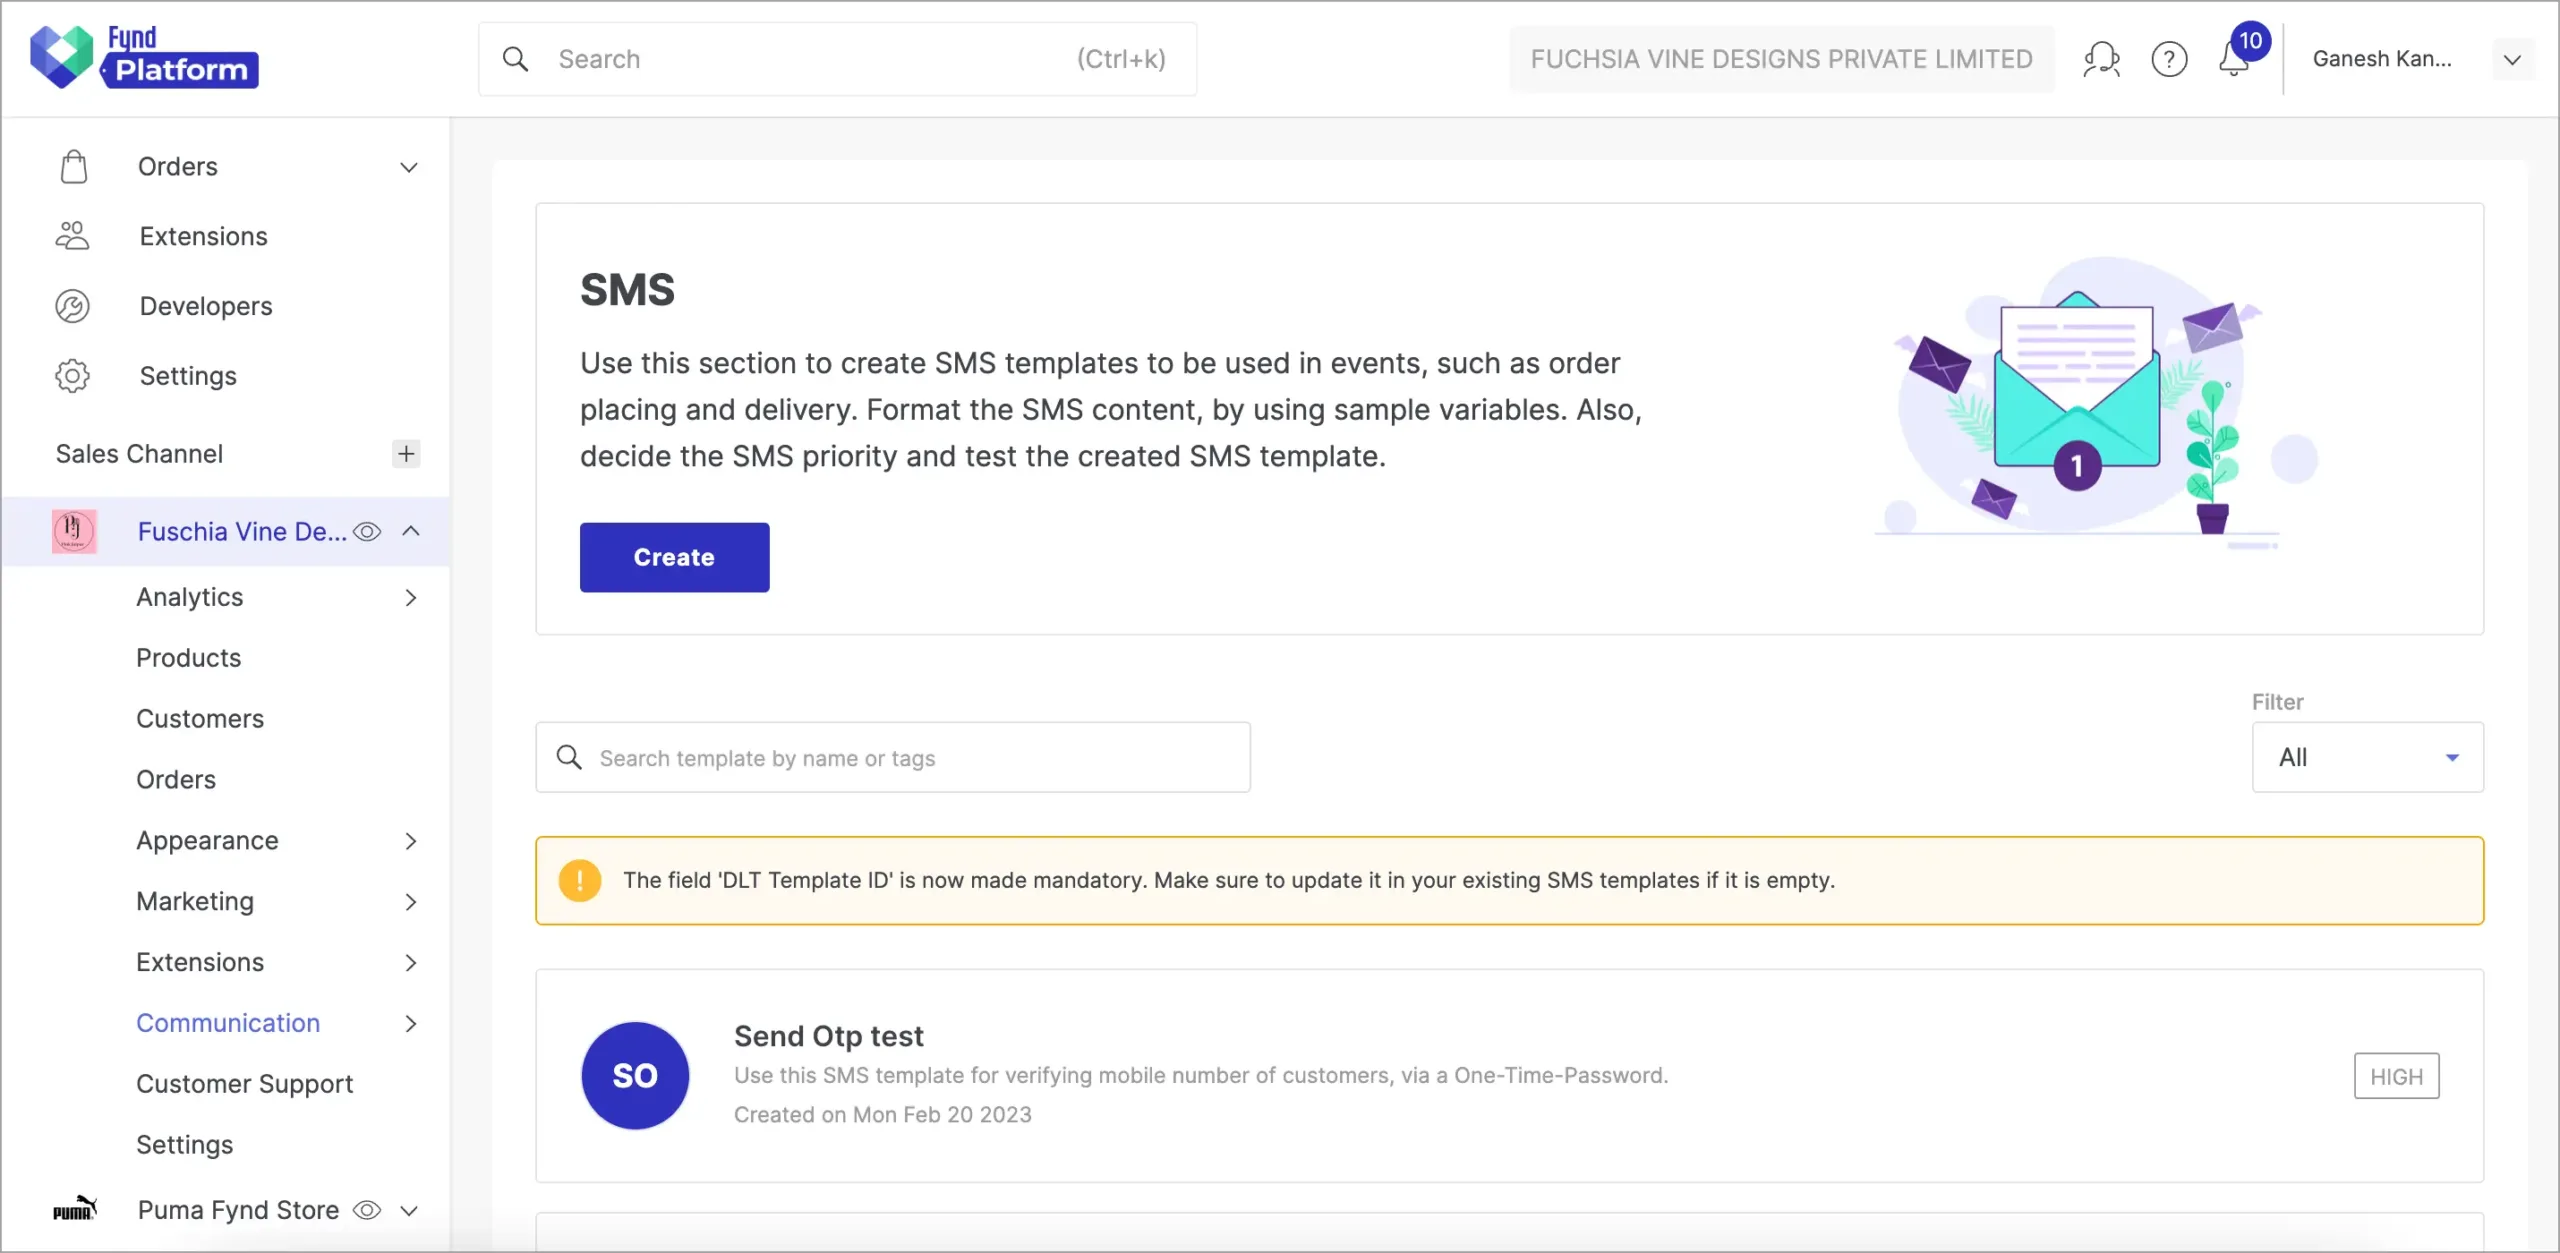Click the search magnifier icon in top bar
Screen dimensions: 2560x1253
point(515,58)
